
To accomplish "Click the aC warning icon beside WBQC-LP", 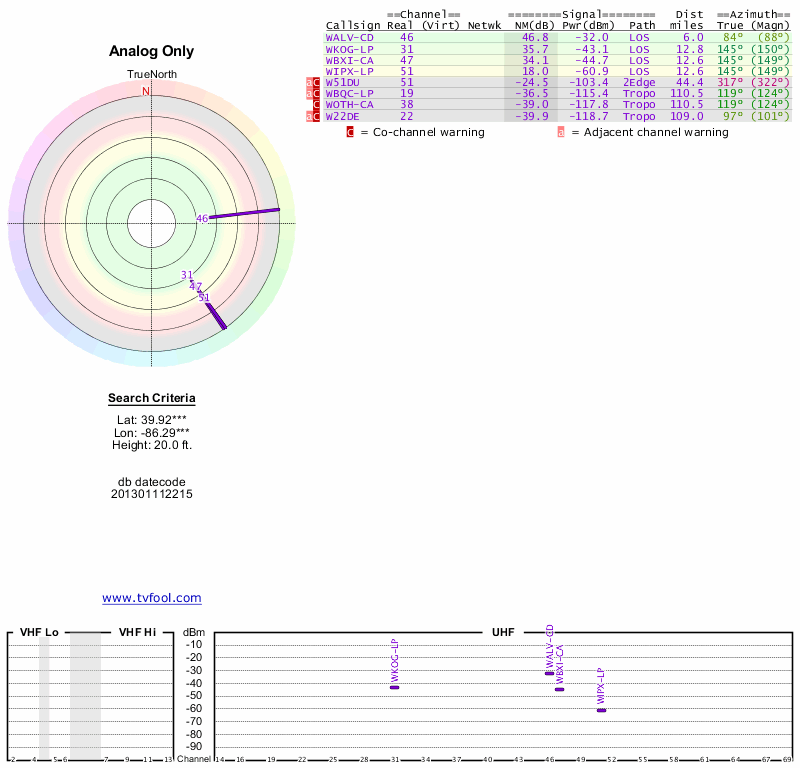I will [x=313, y=93].
